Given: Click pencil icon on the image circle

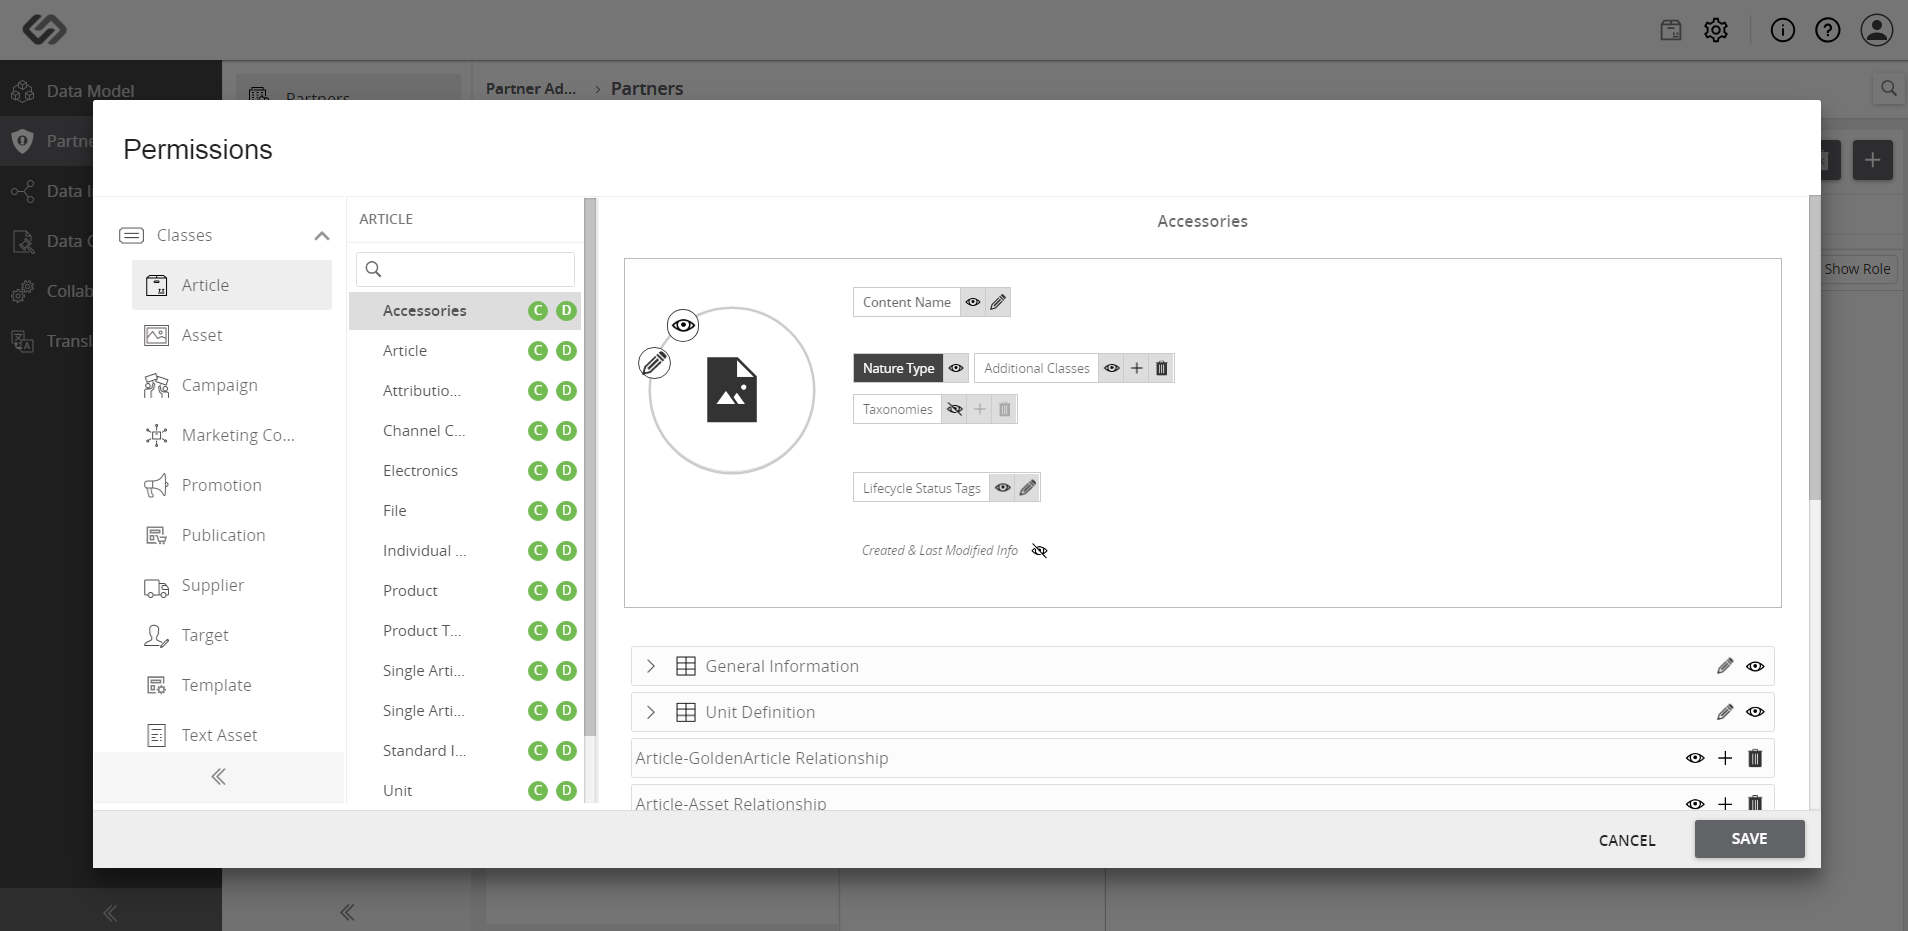Looking at the screenshot, I should 655,362.
